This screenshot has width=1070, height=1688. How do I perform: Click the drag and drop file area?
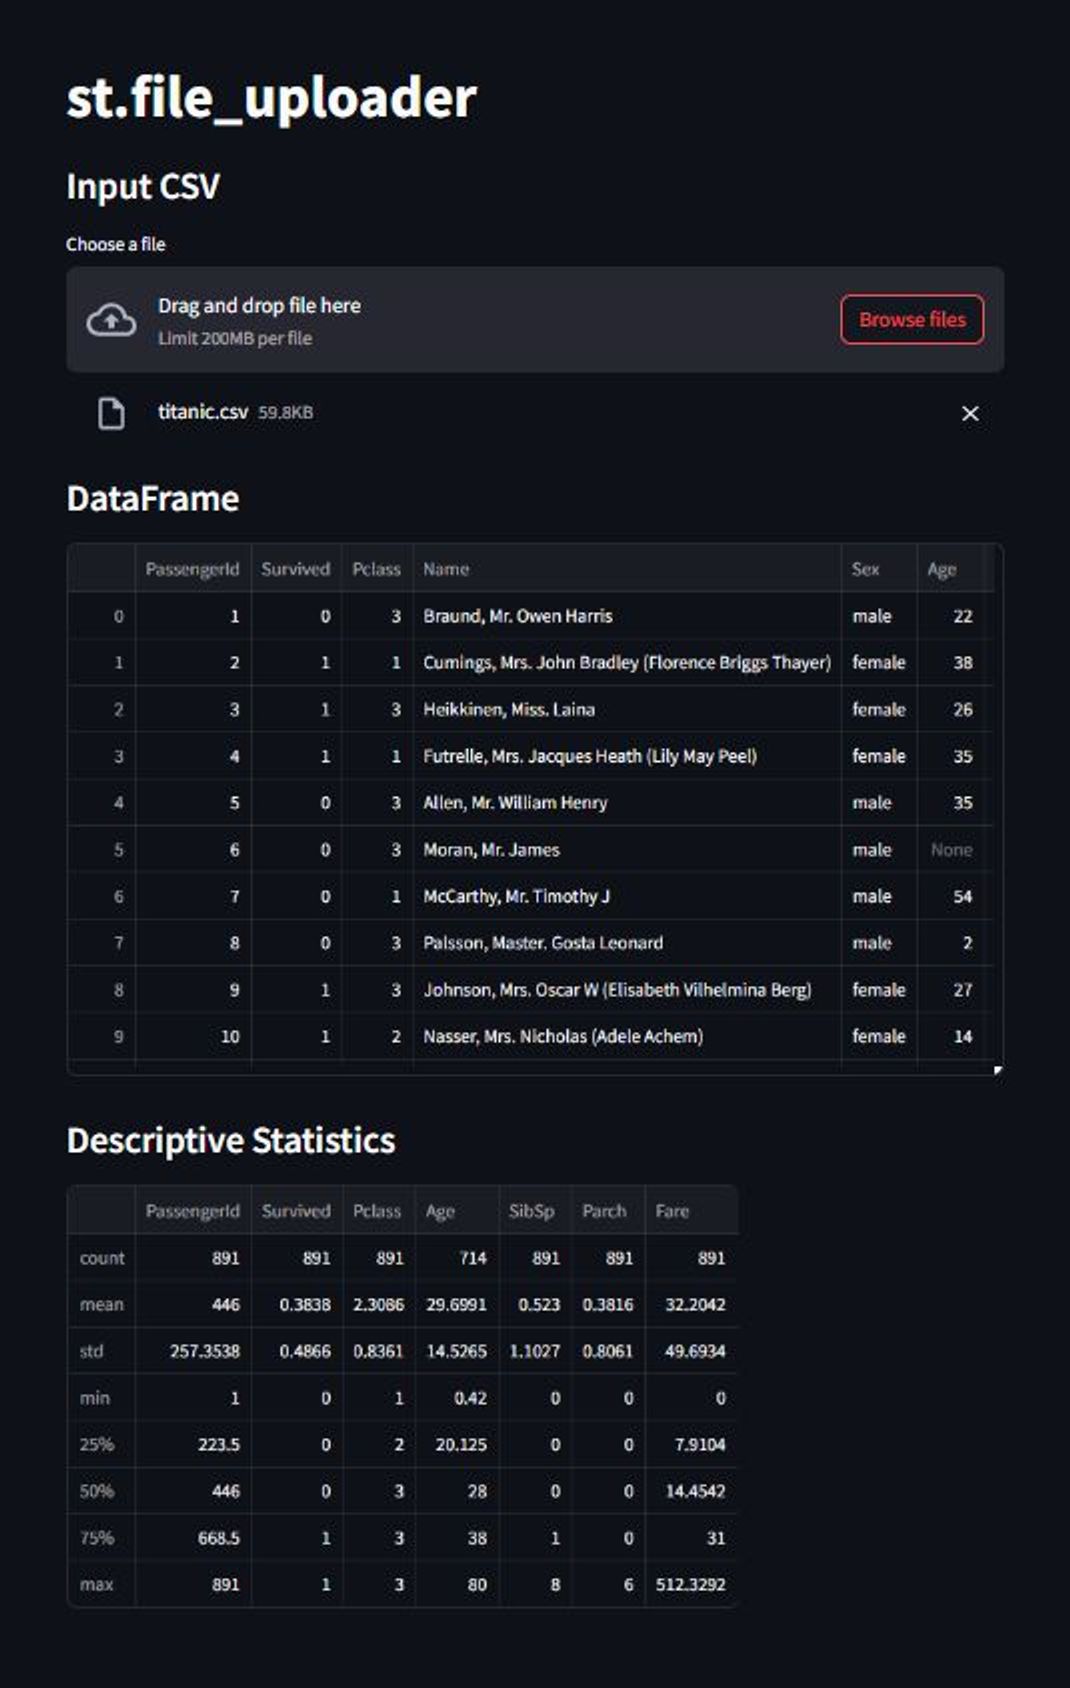point(450,320)
